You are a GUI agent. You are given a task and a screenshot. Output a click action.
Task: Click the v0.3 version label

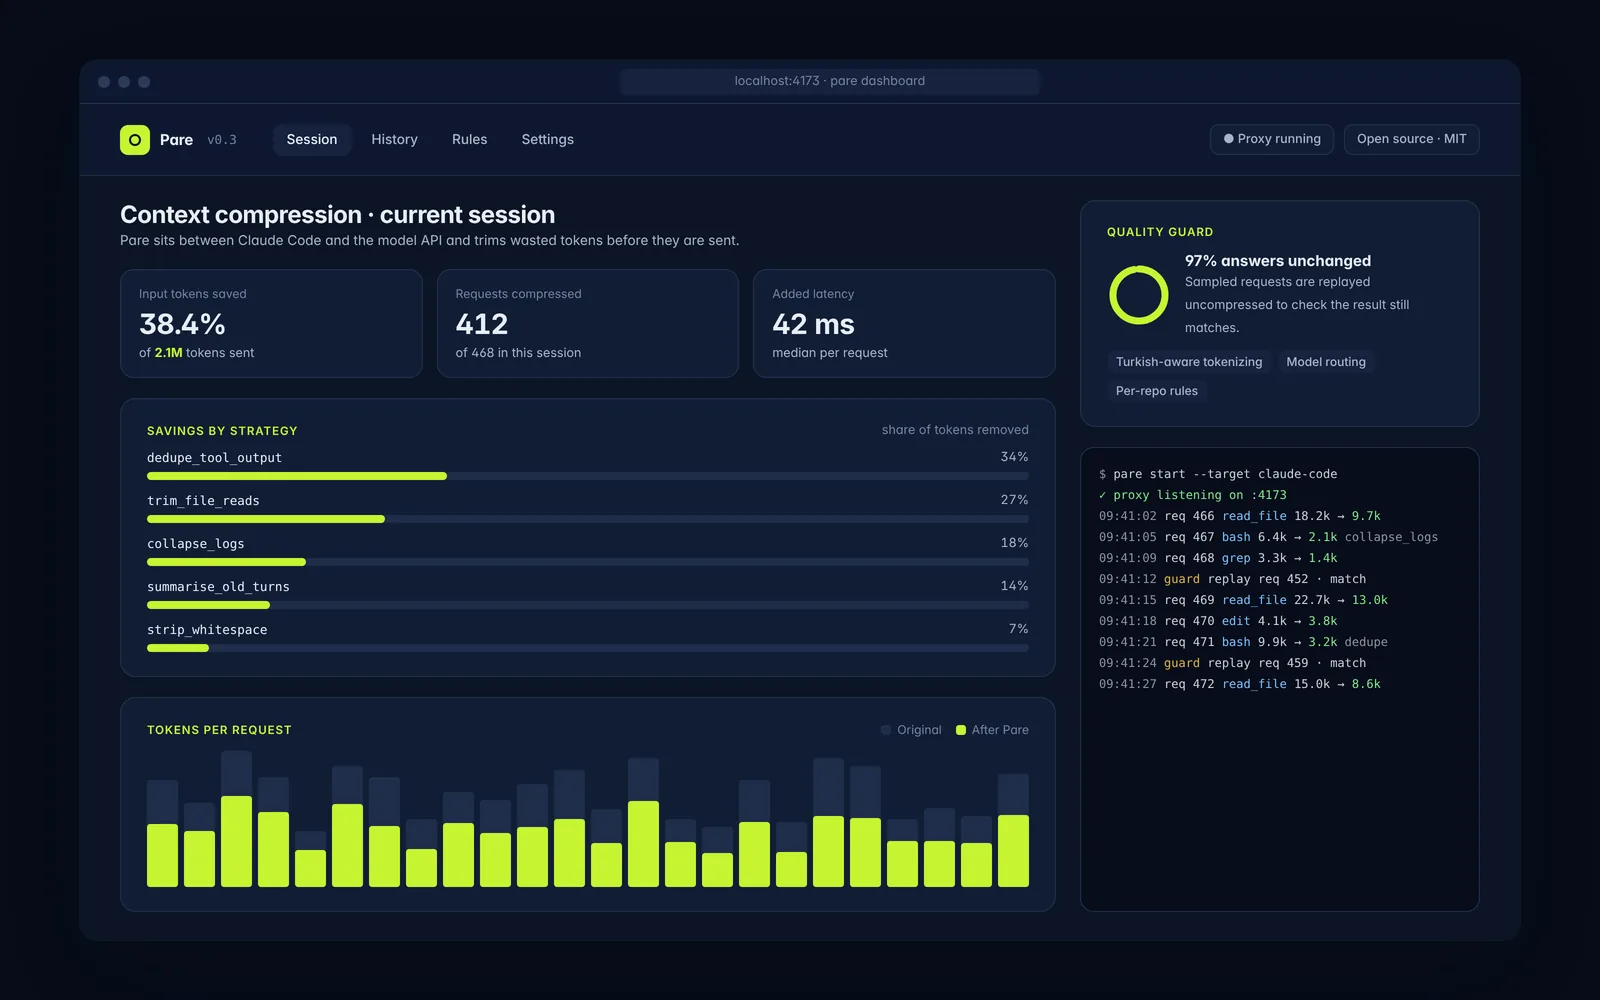point(222,140)
